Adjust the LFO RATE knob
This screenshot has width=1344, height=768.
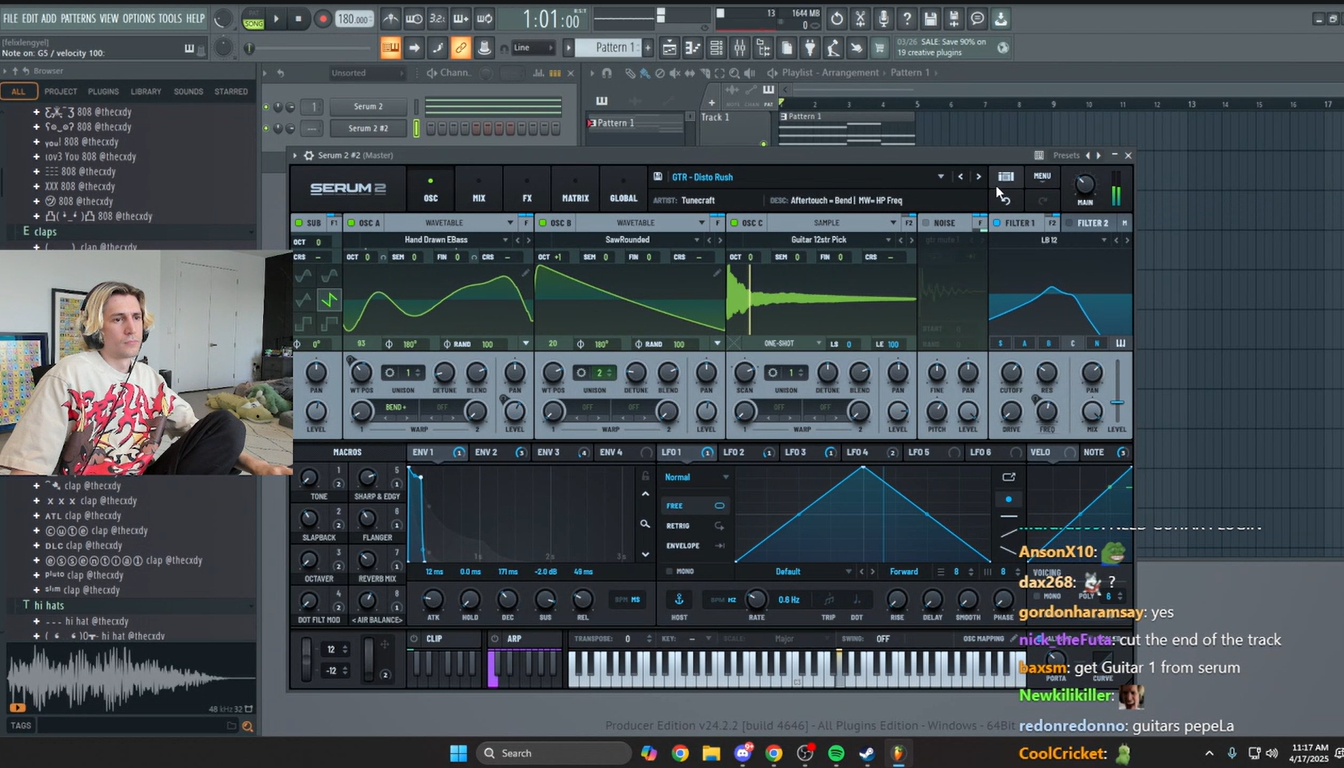(x=758, y=599)
